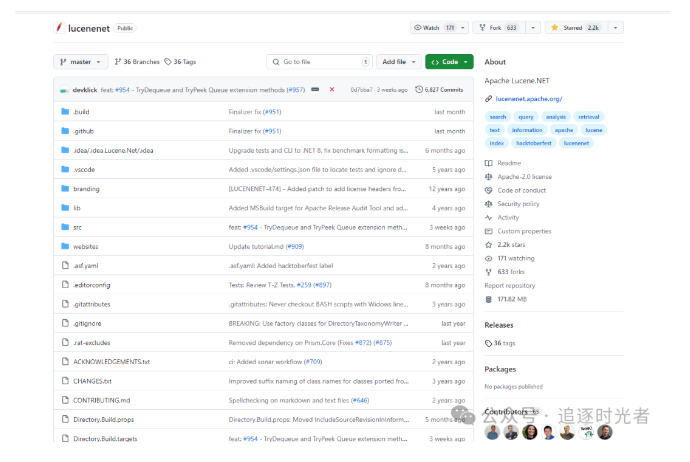Open the Add file dropdown

coord(399,62)
